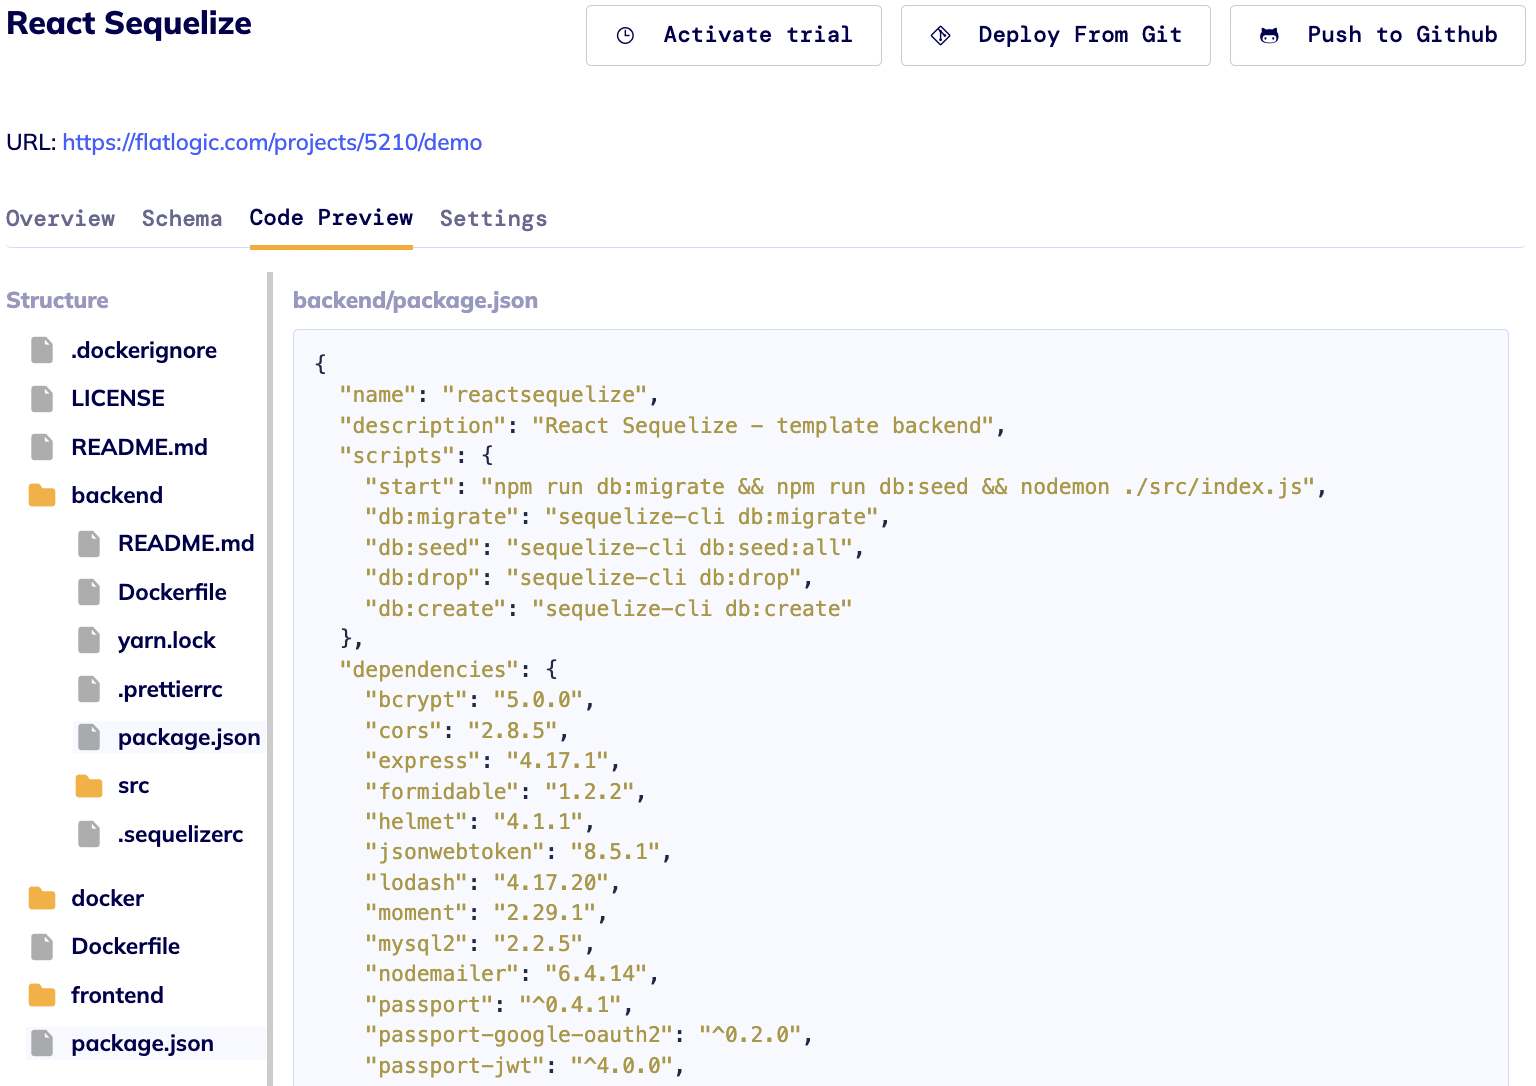Click the clock icon on Activate trial
Viewport: 1536px width, 1086px height.
click(x=625, y=36)
